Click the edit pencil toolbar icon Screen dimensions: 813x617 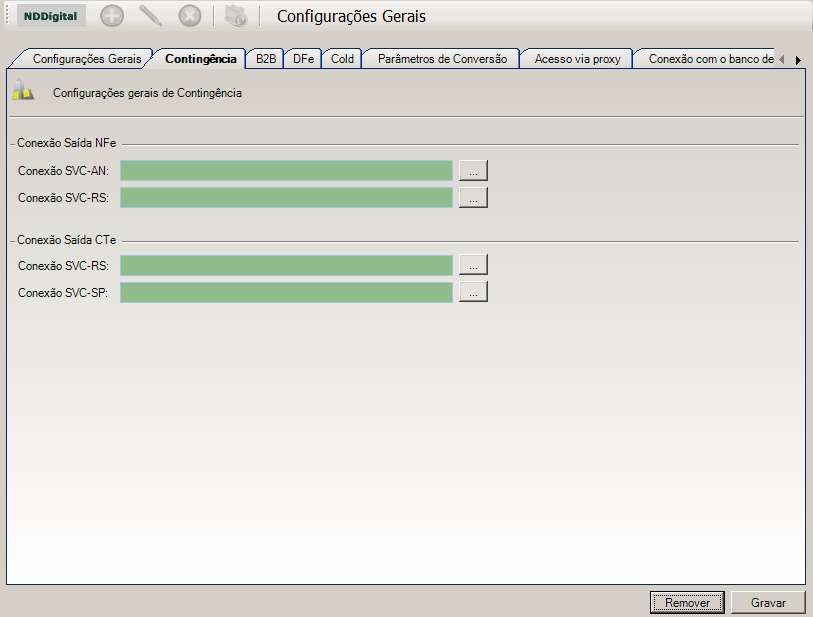[x=151, y=16]
